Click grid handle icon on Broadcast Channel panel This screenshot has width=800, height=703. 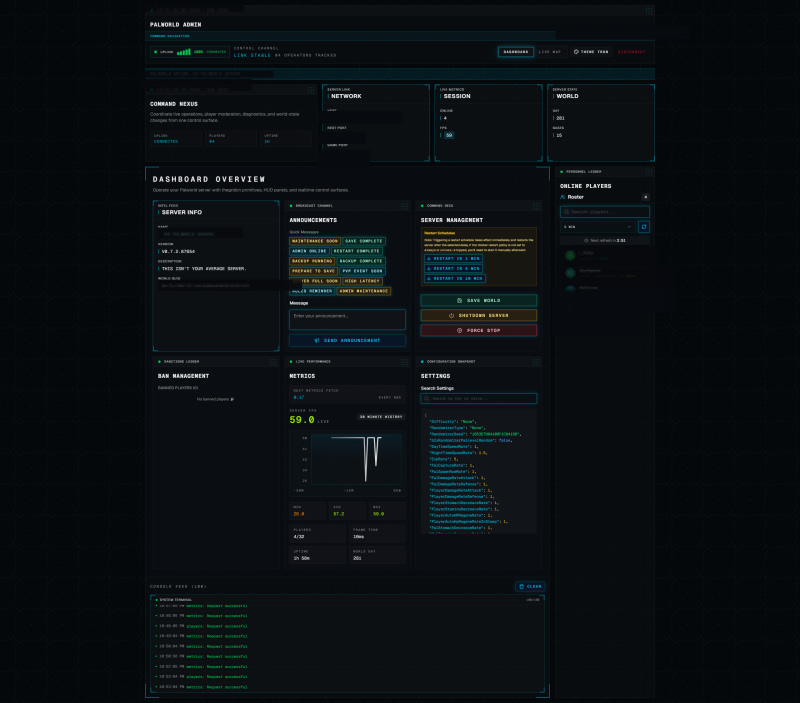point(404,206)
